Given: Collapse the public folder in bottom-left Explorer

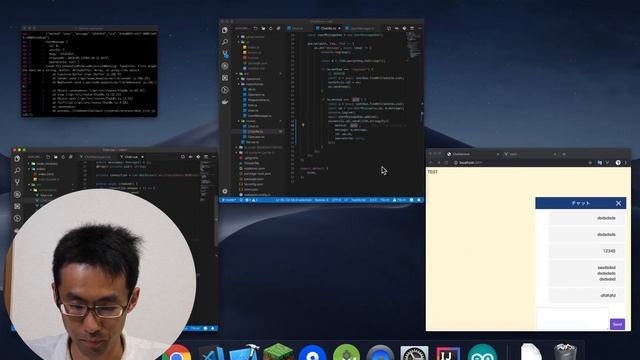Looking at the screenshot, I should click(39, 169).
